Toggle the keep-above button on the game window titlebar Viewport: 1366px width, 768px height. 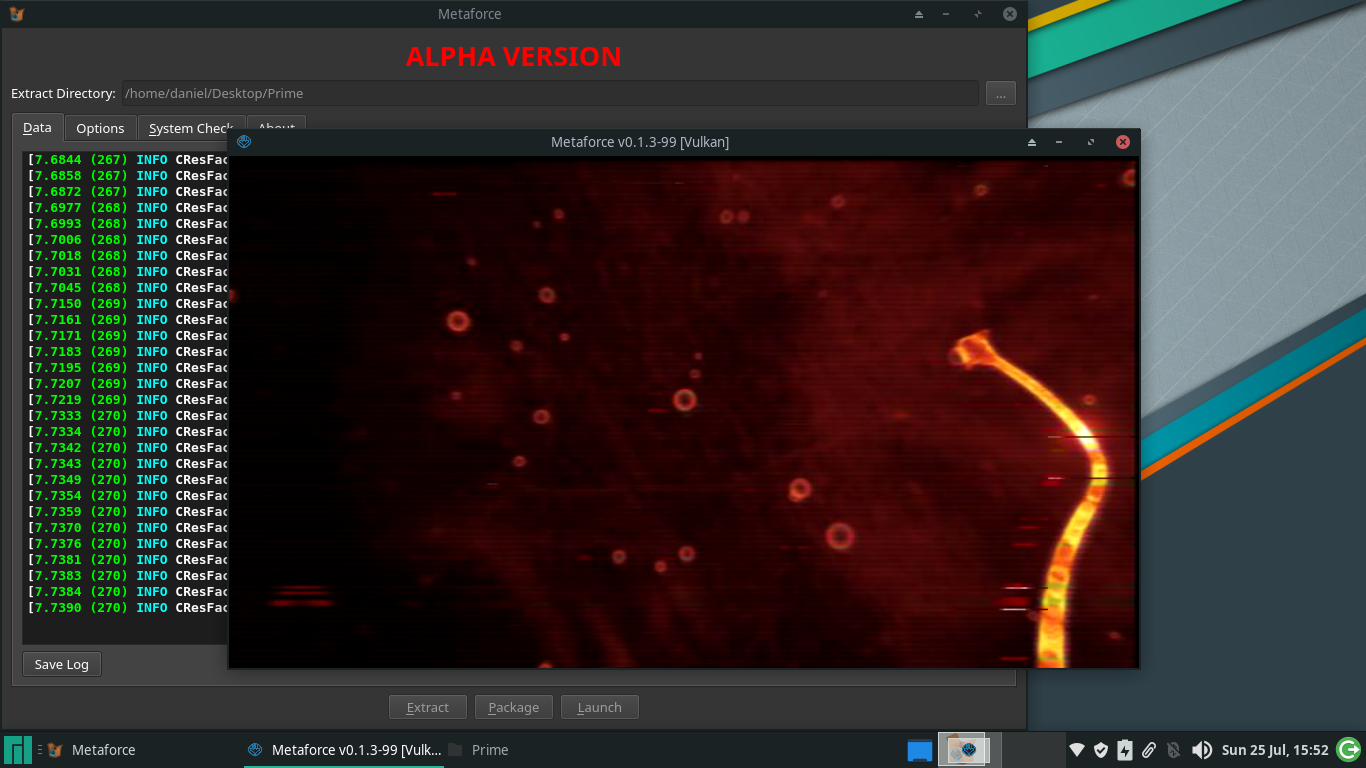tap(1031, 142)
